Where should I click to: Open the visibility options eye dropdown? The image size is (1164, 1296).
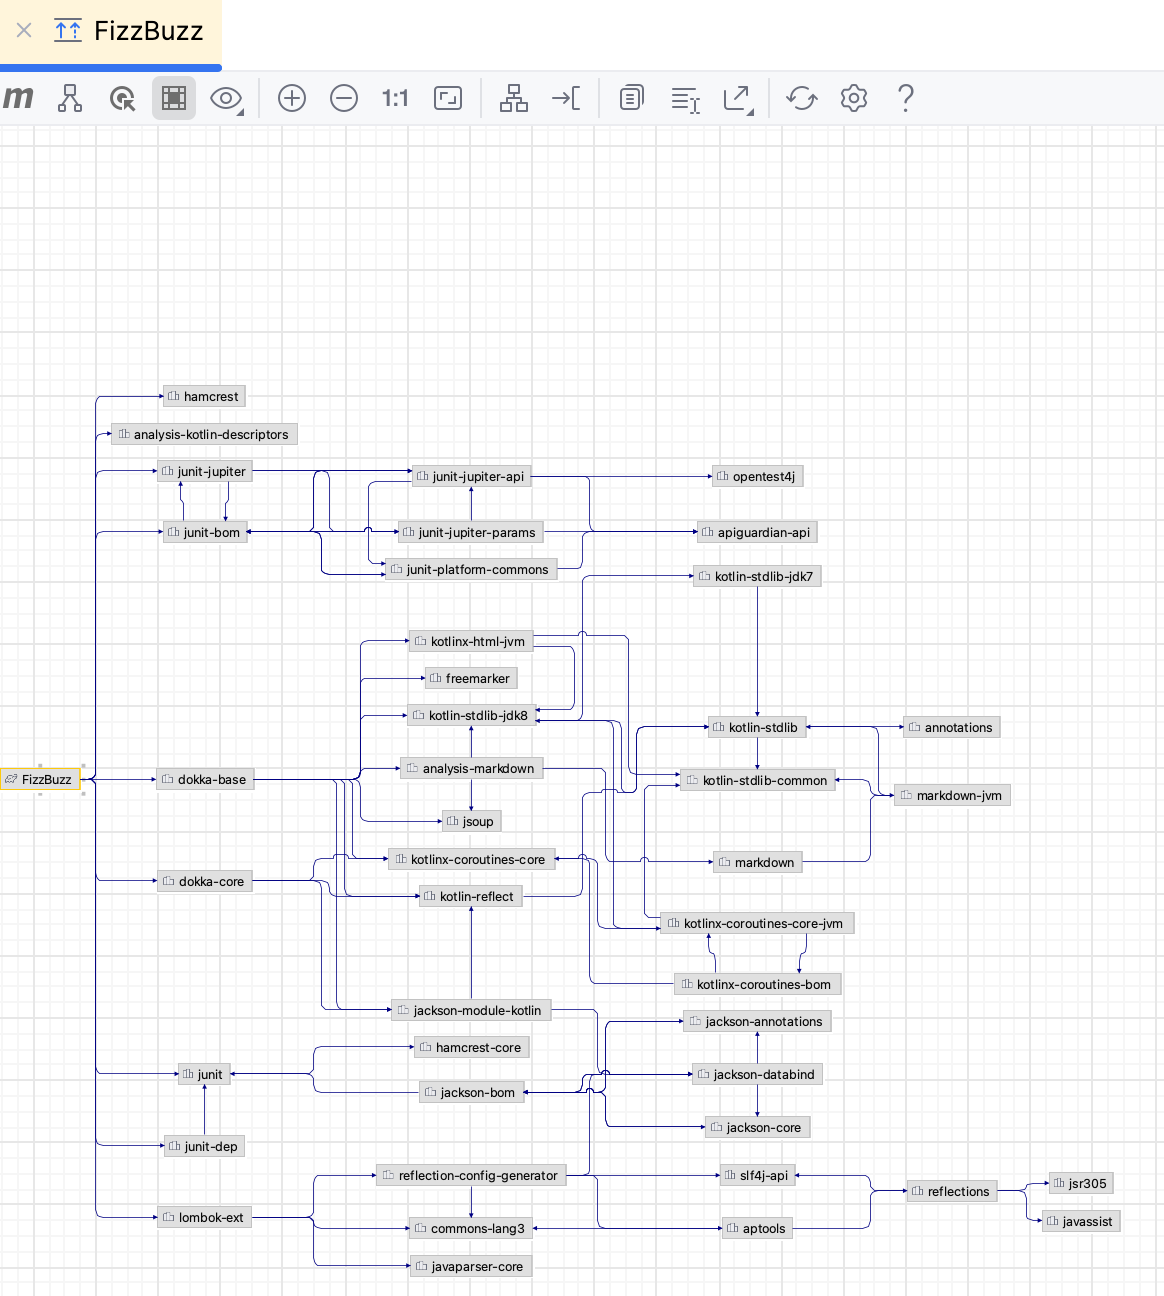(226, 98)
